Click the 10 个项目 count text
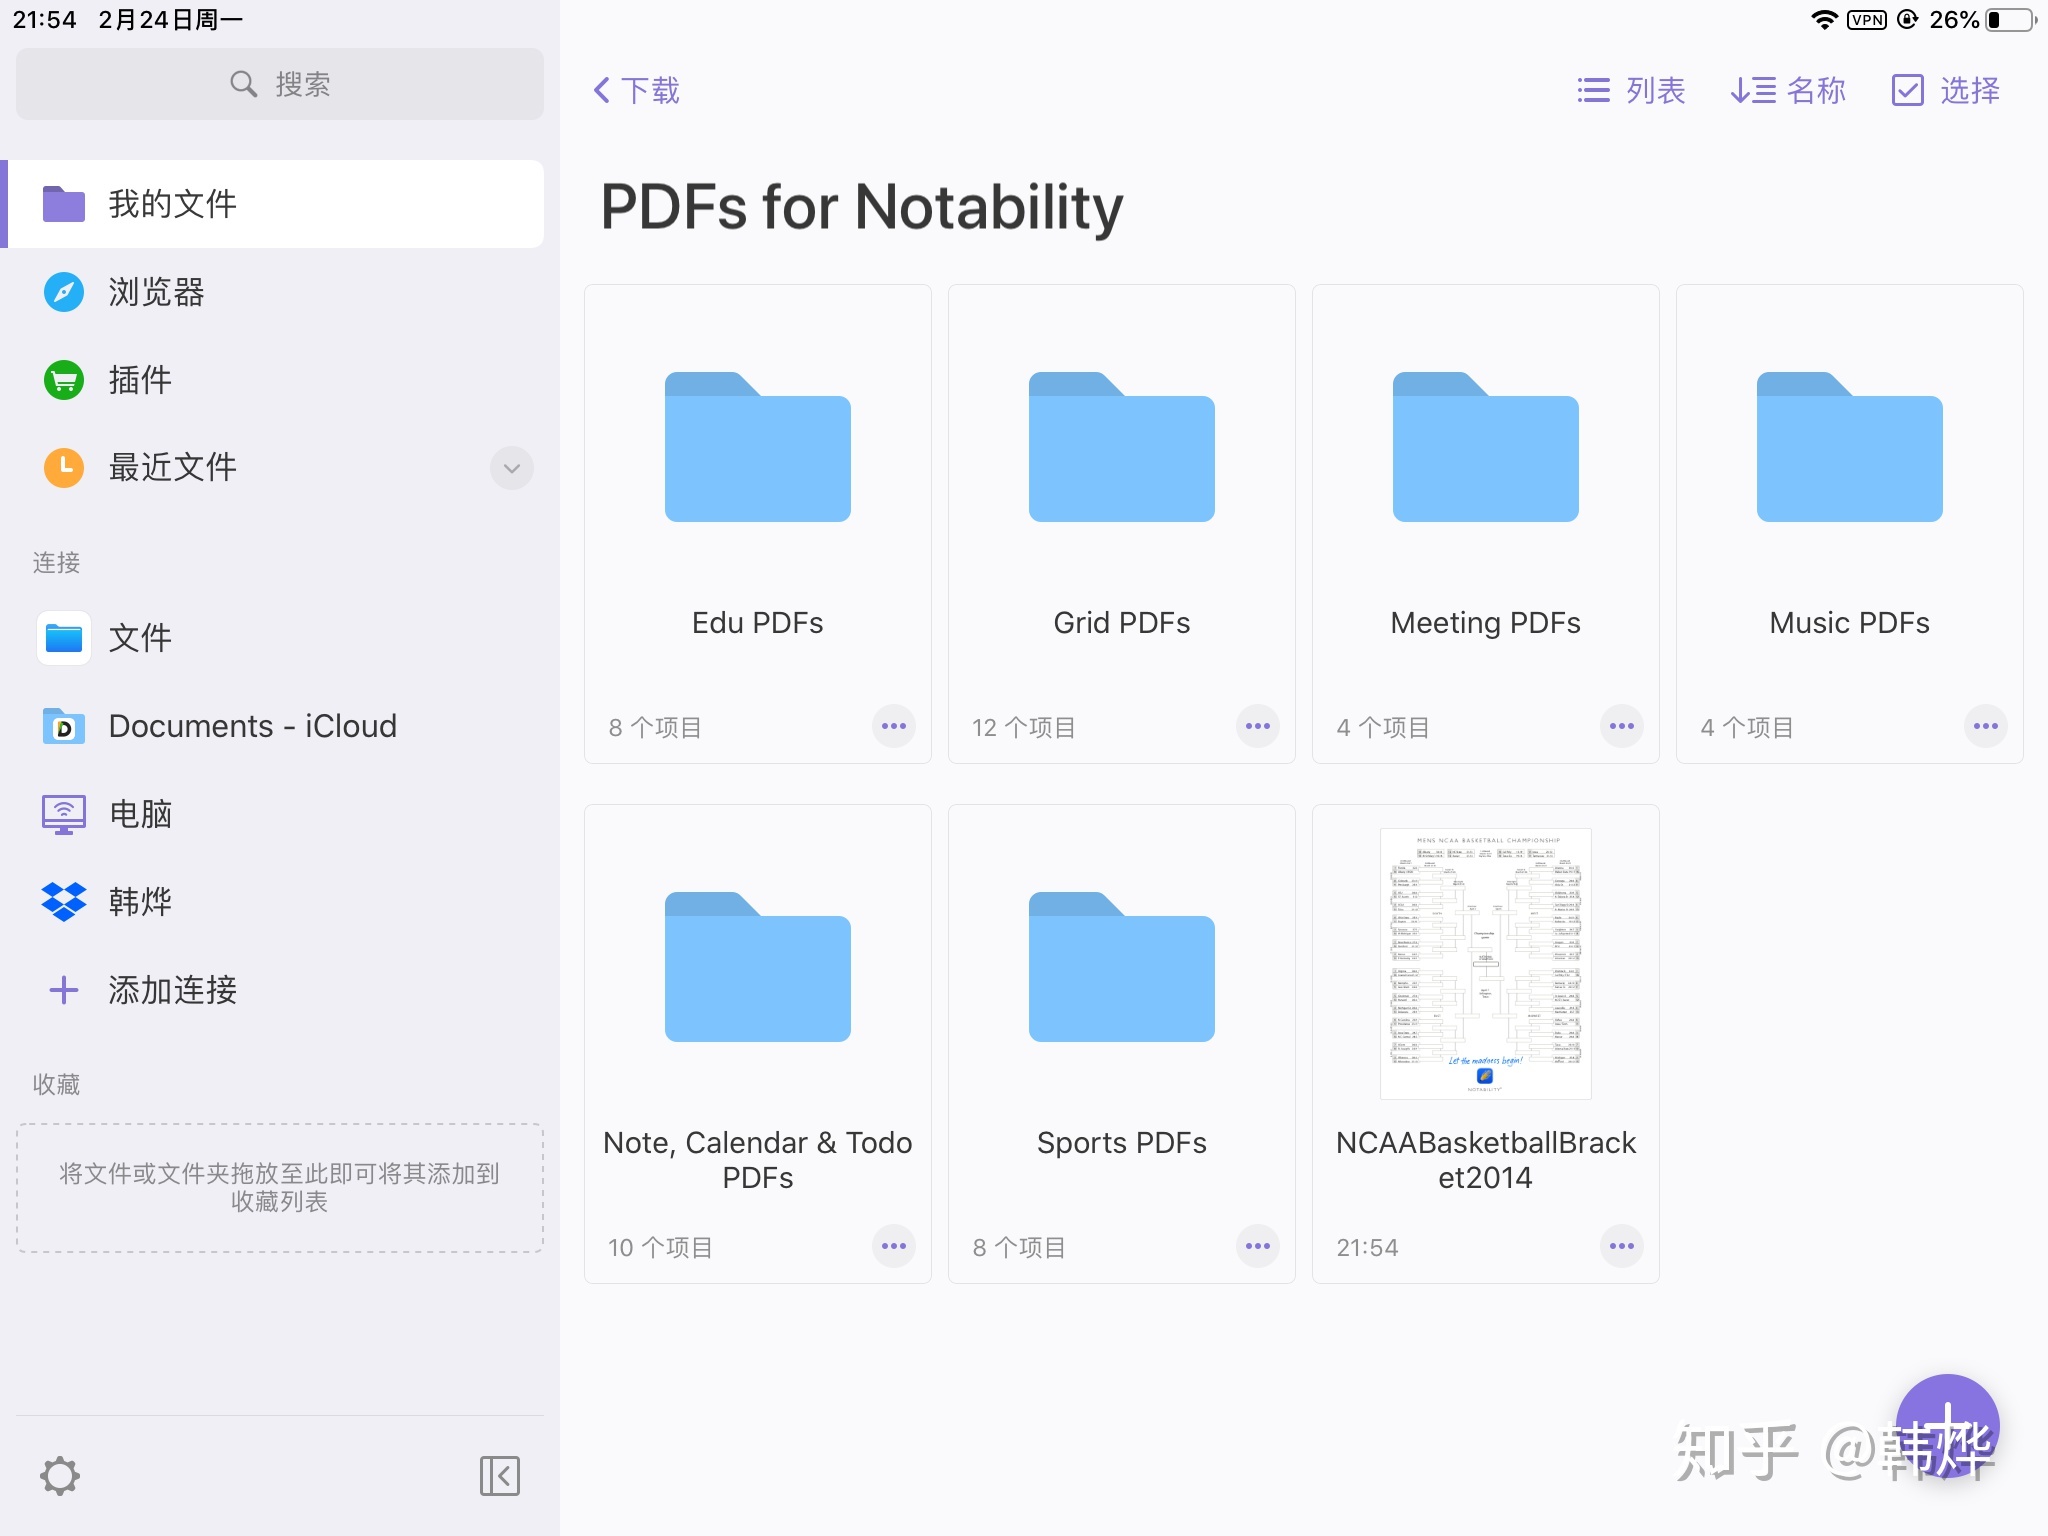 click(660, 1247)
